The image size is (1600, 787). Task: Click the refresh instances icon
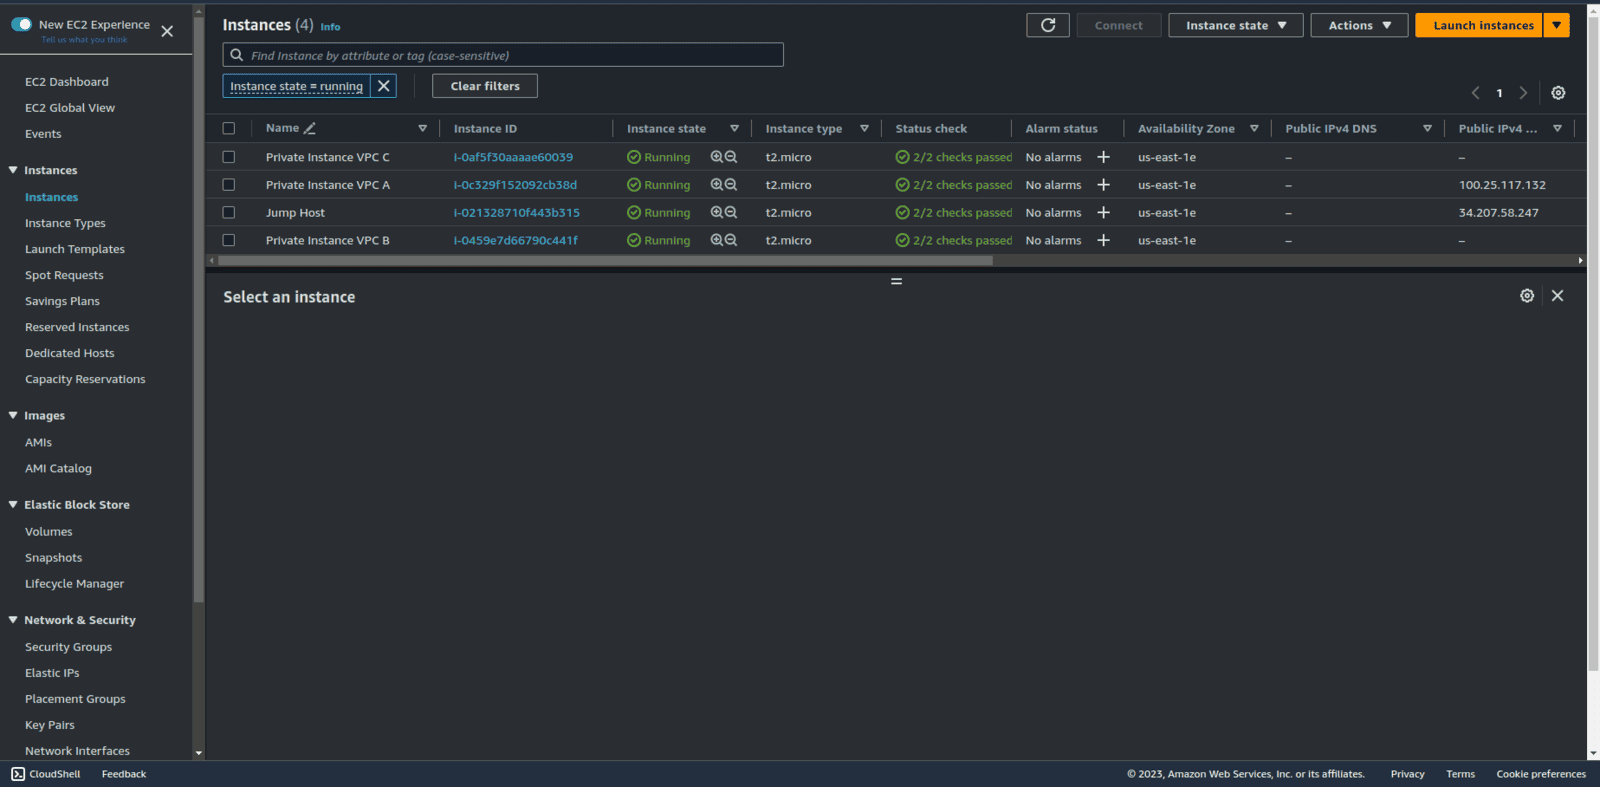coord(1047,25)
